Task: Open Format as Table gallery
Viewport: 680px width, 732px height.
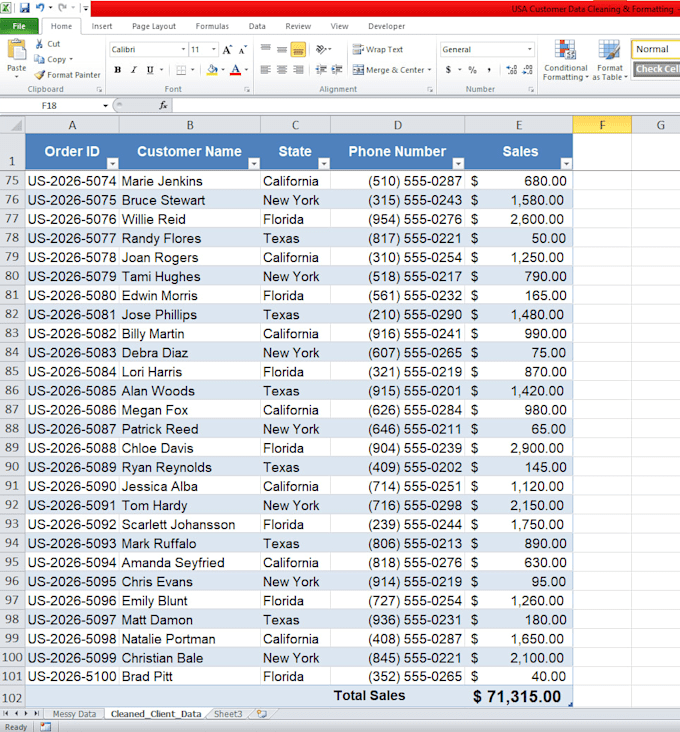Action: pos(610,60)
